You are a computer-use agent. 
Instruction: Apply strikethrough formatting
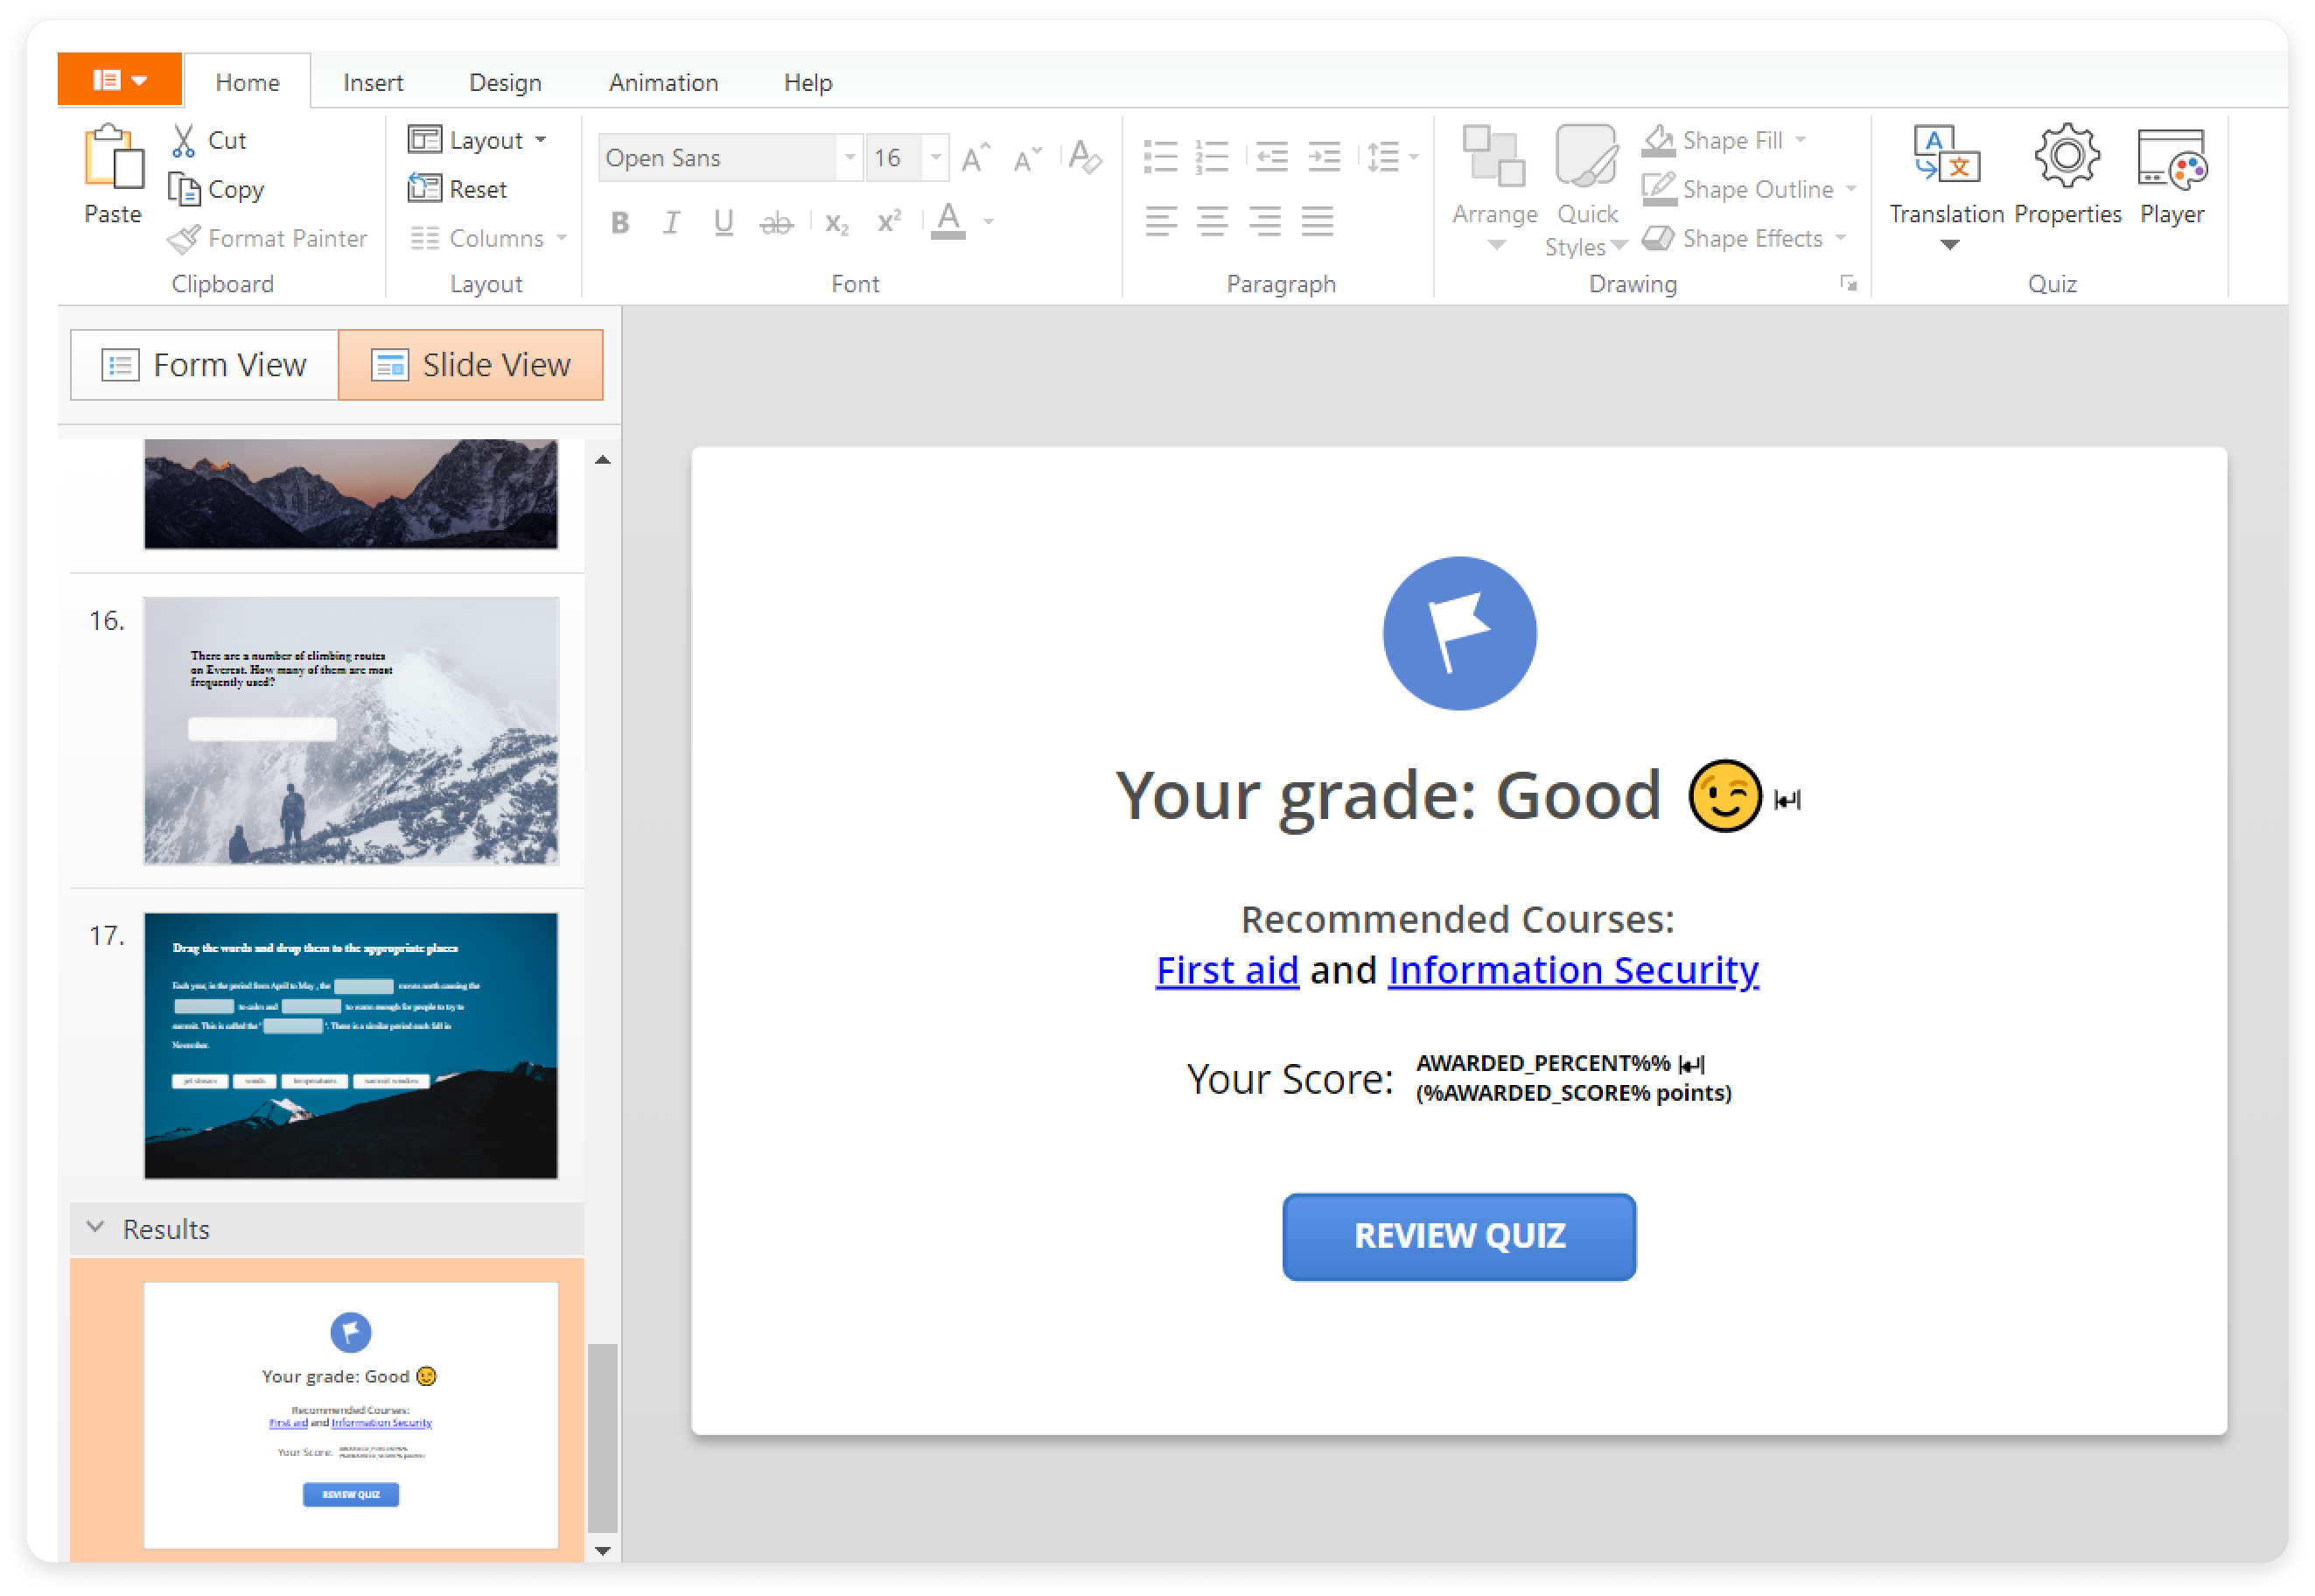point(776,222)
